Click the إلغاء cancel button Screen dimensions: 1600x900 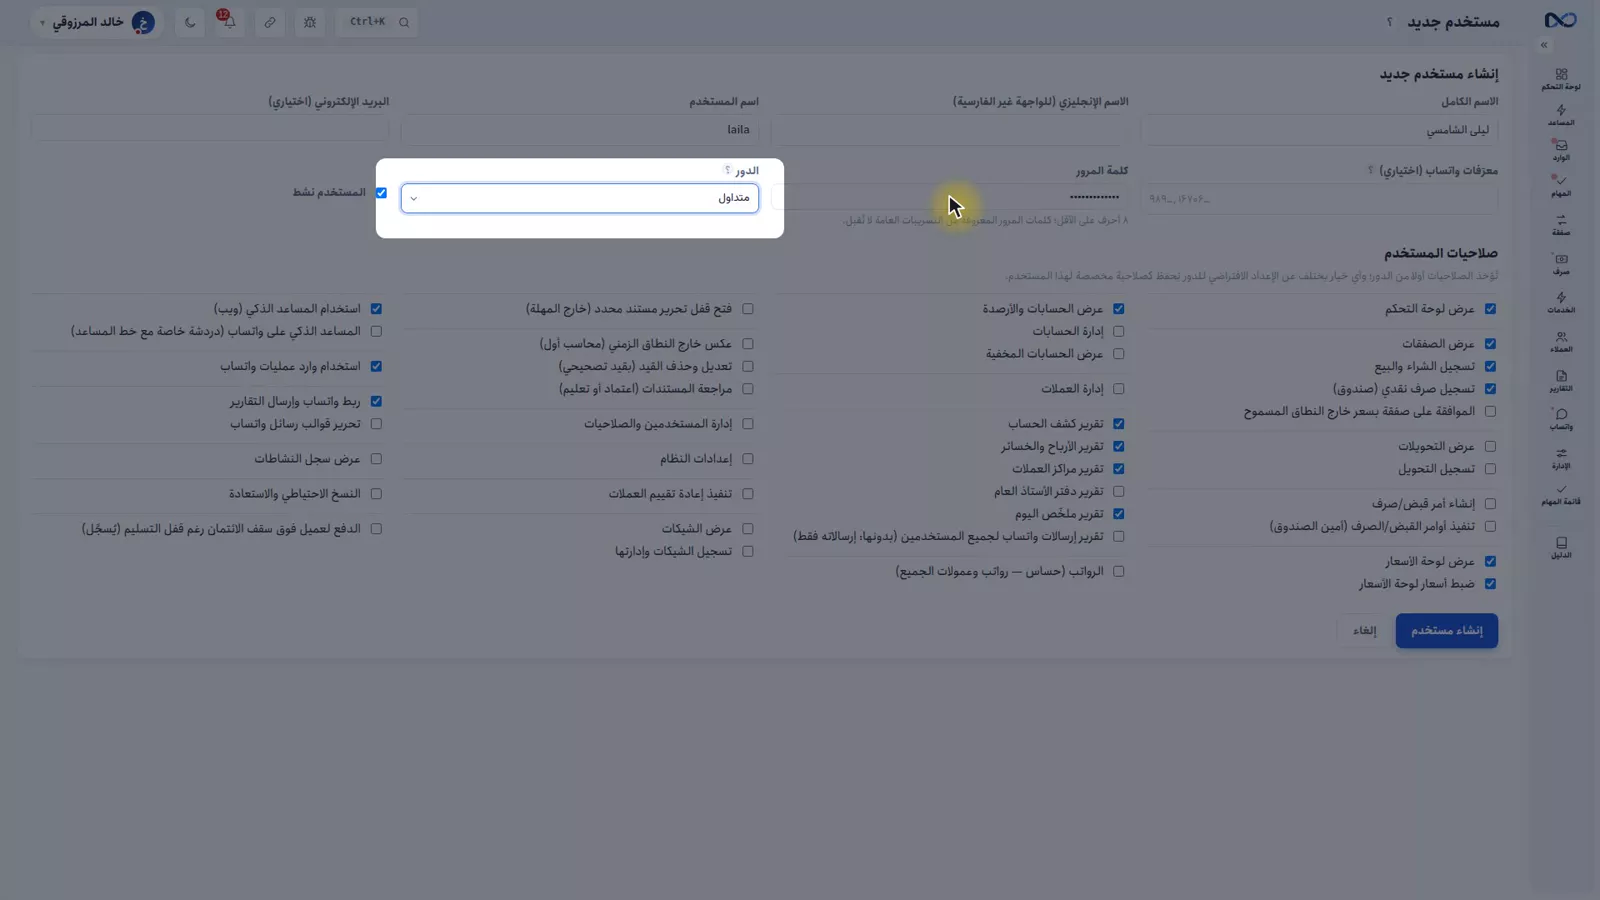pos(1364,631)
